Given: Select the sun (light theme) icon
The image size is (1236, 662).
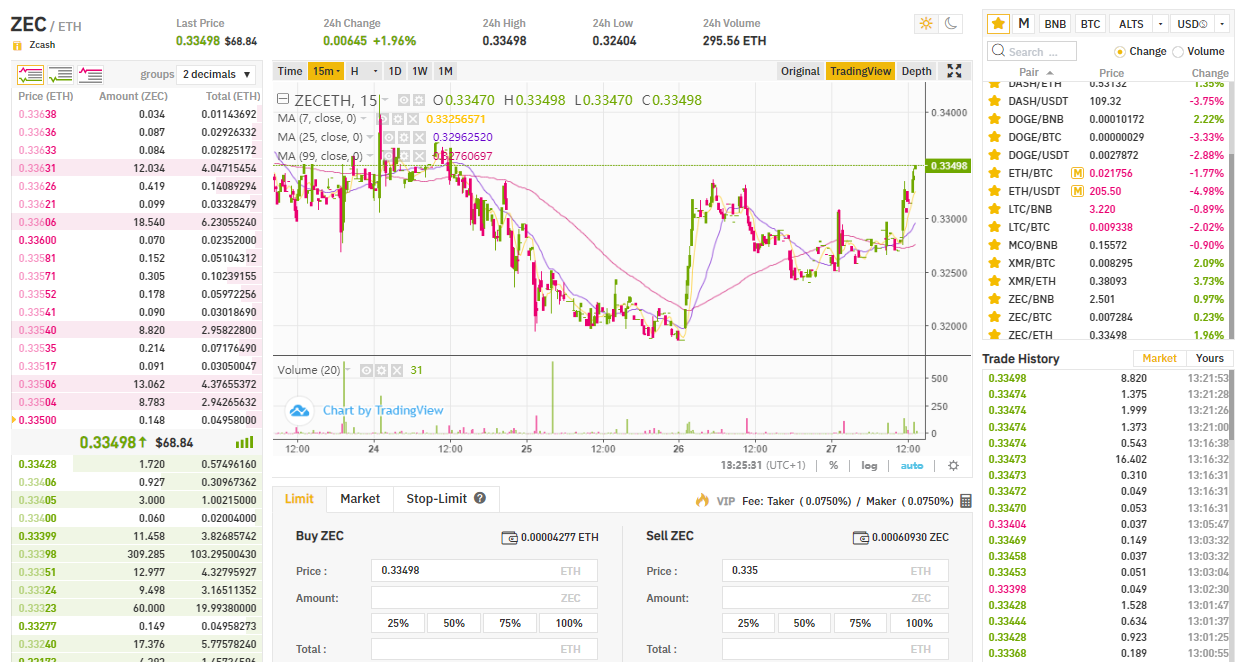Looking at the screenshot, I should 925,24.
